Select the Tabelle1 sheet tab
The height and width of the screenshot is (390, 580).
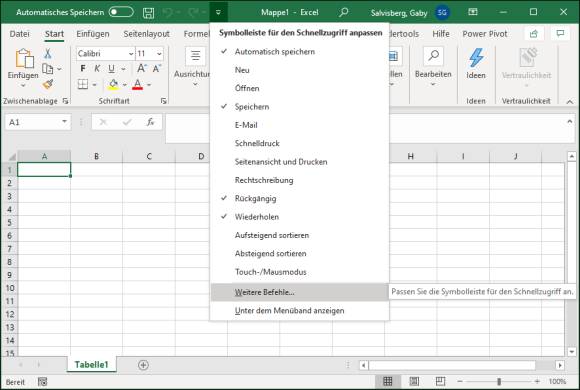point(91,365)
